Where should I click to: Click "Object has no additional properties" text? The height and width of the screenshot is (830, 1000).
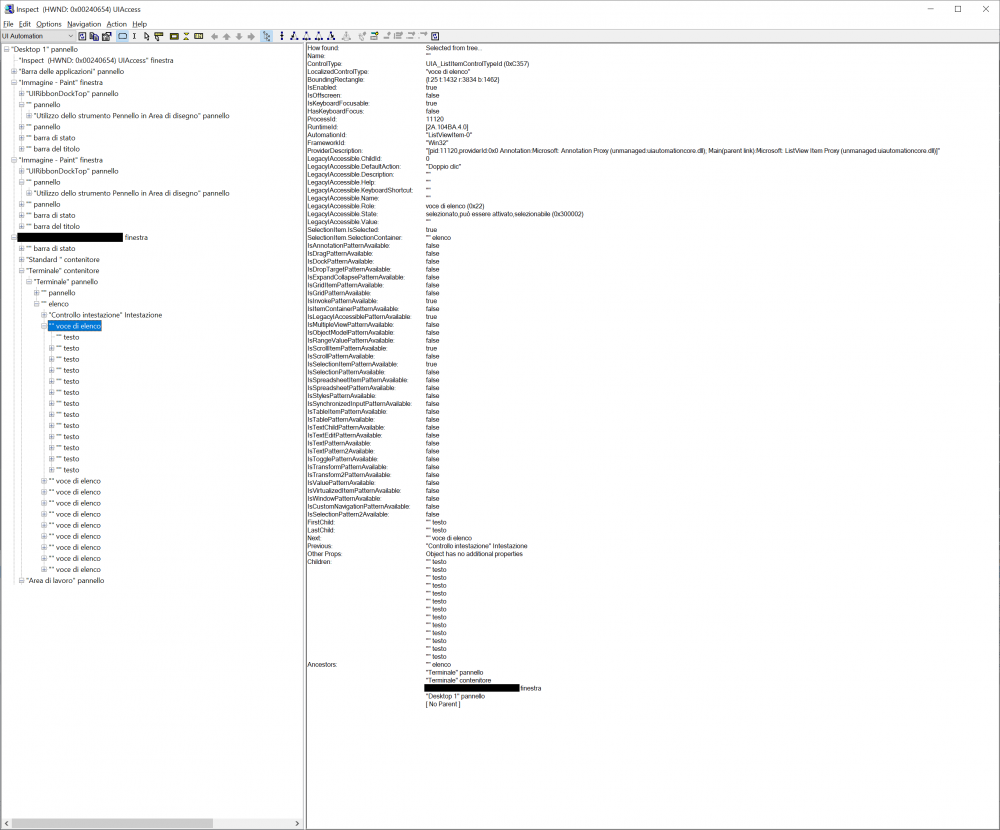474,554
